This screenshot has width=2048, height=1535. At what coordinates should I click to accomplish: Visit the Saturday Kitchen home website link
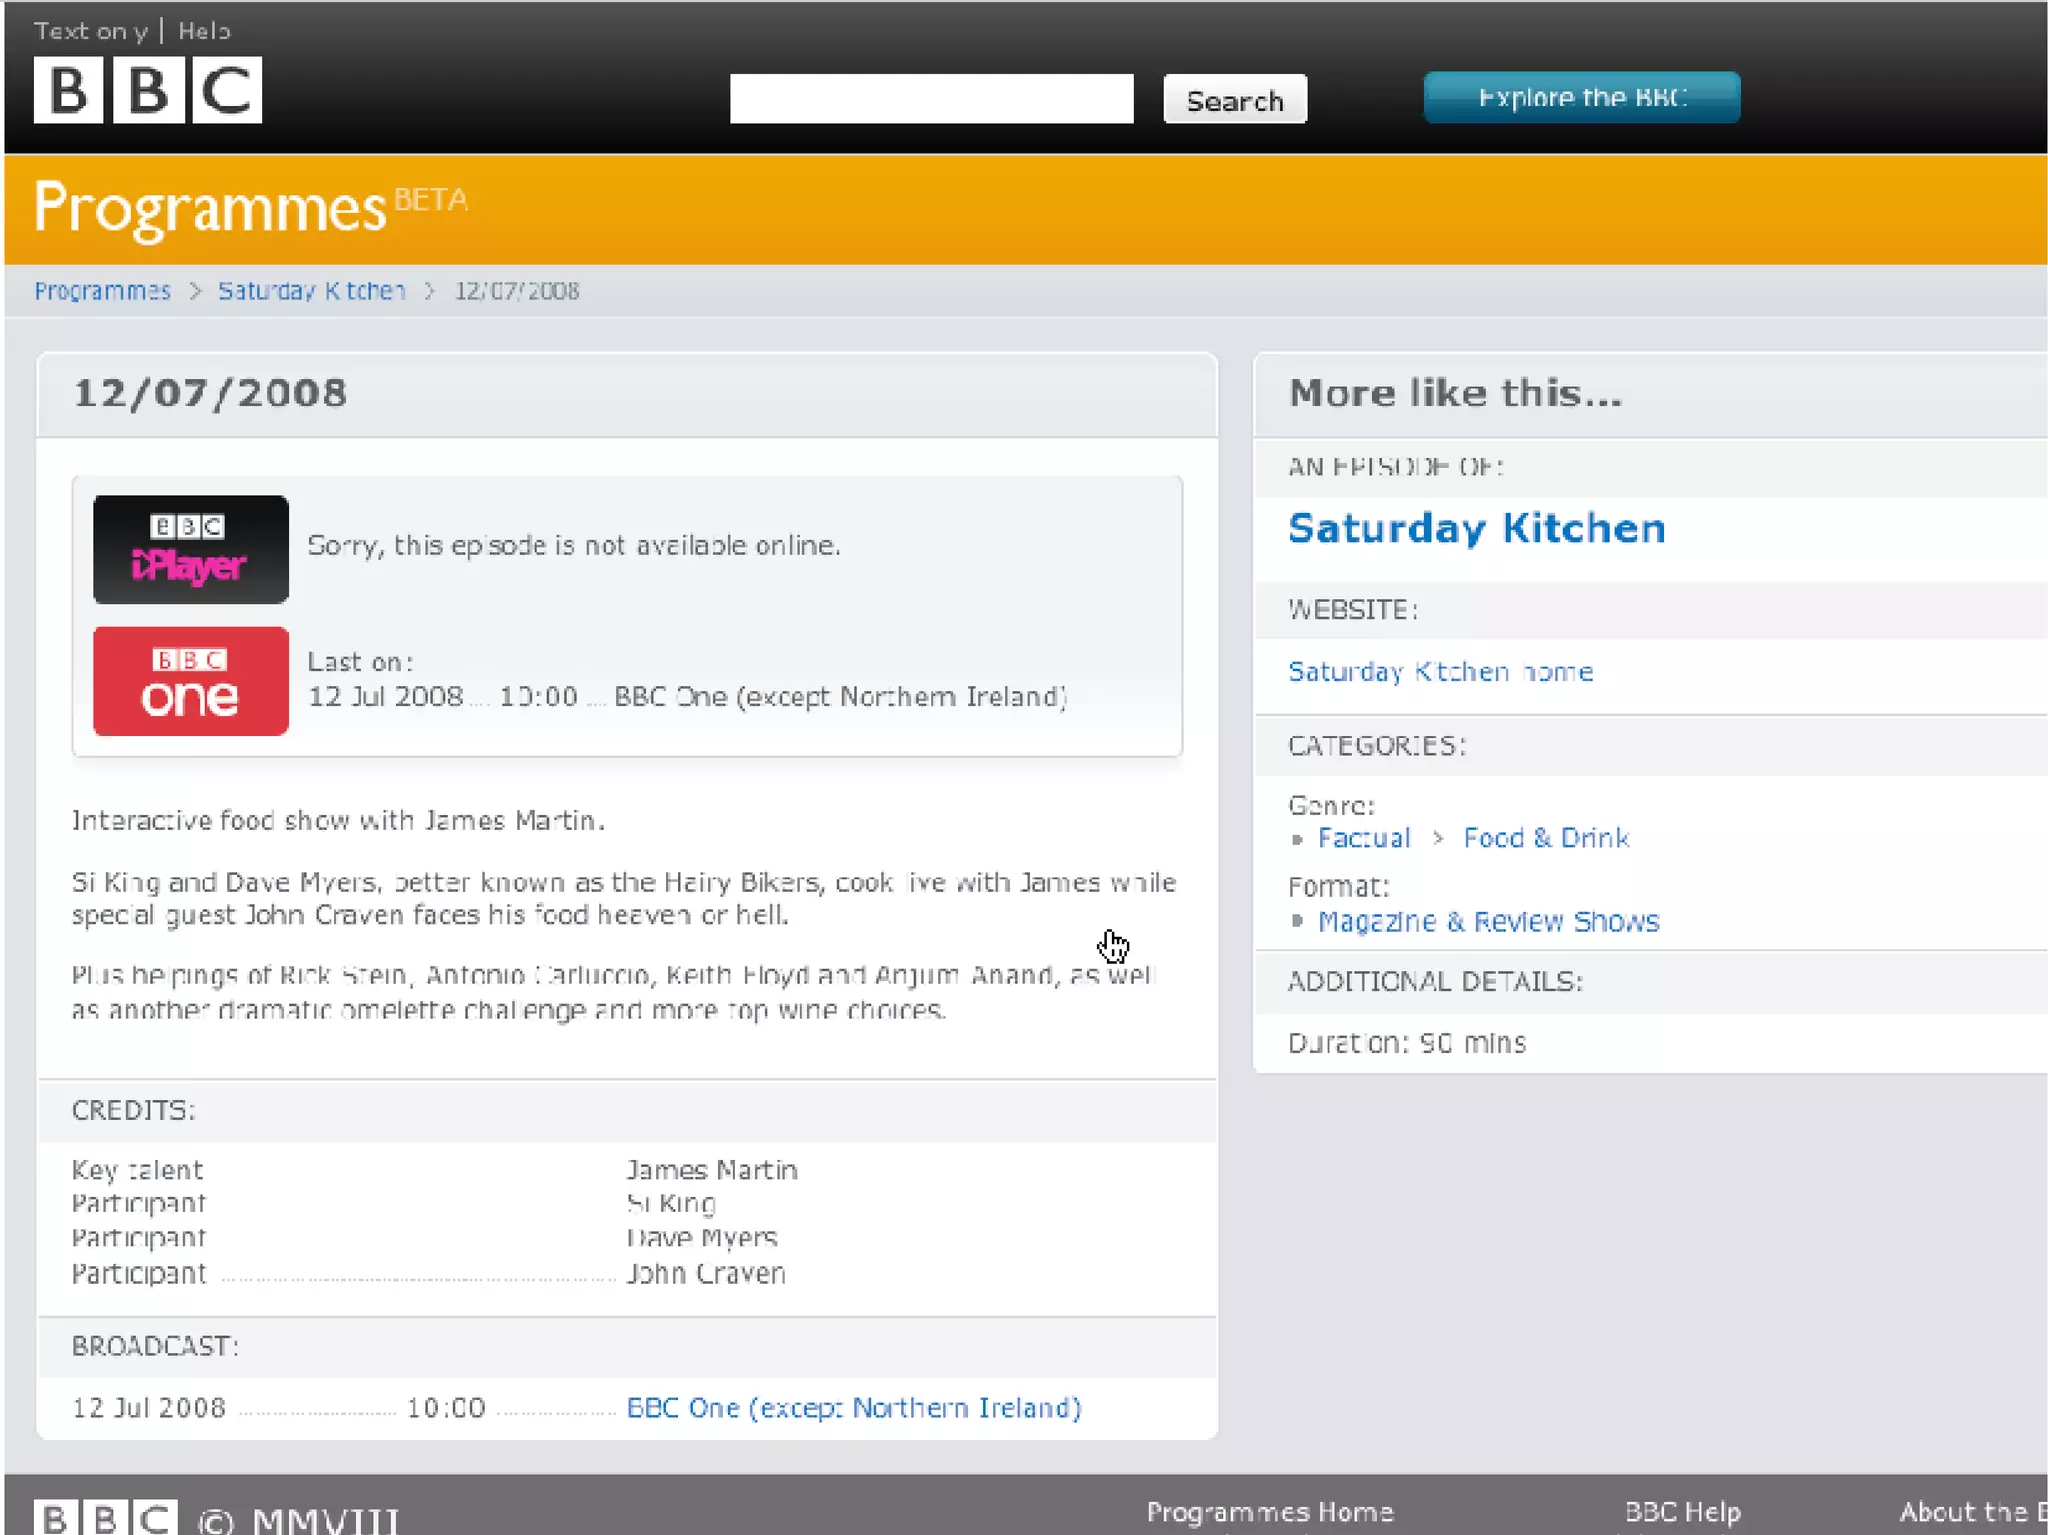[x=1440, y=672]
